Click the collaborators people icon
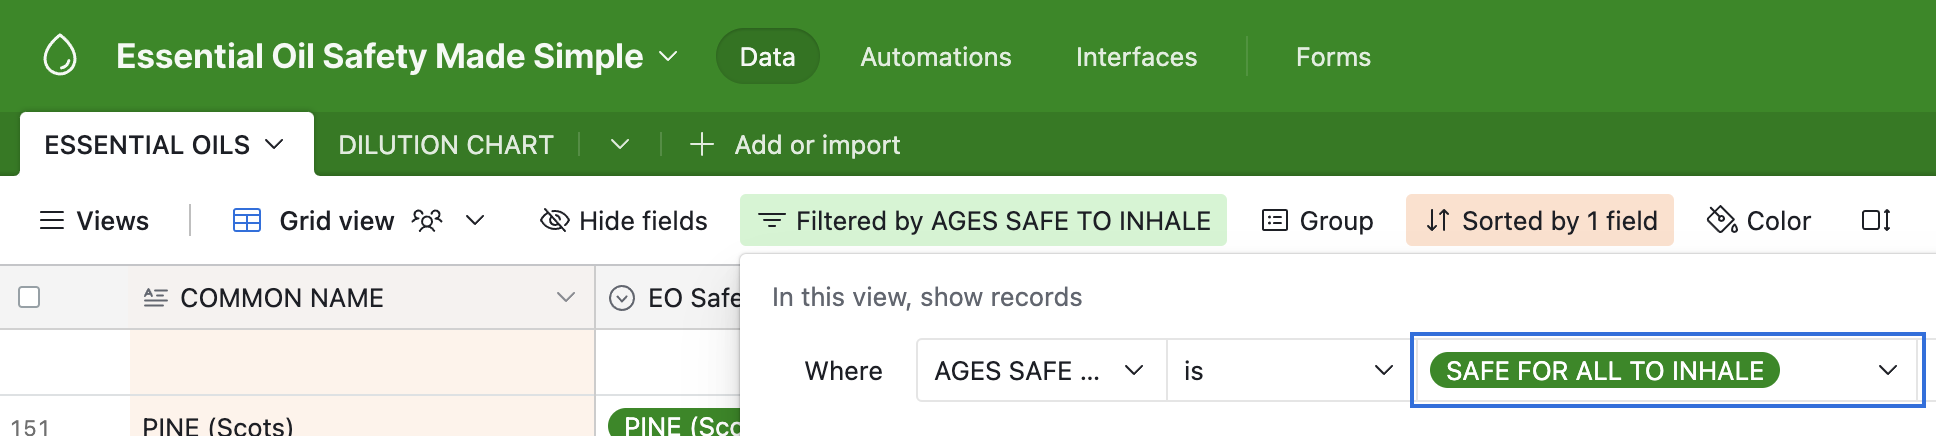Image resolution: width=1936 pixels, height=436 pixels. coord(427,221)
